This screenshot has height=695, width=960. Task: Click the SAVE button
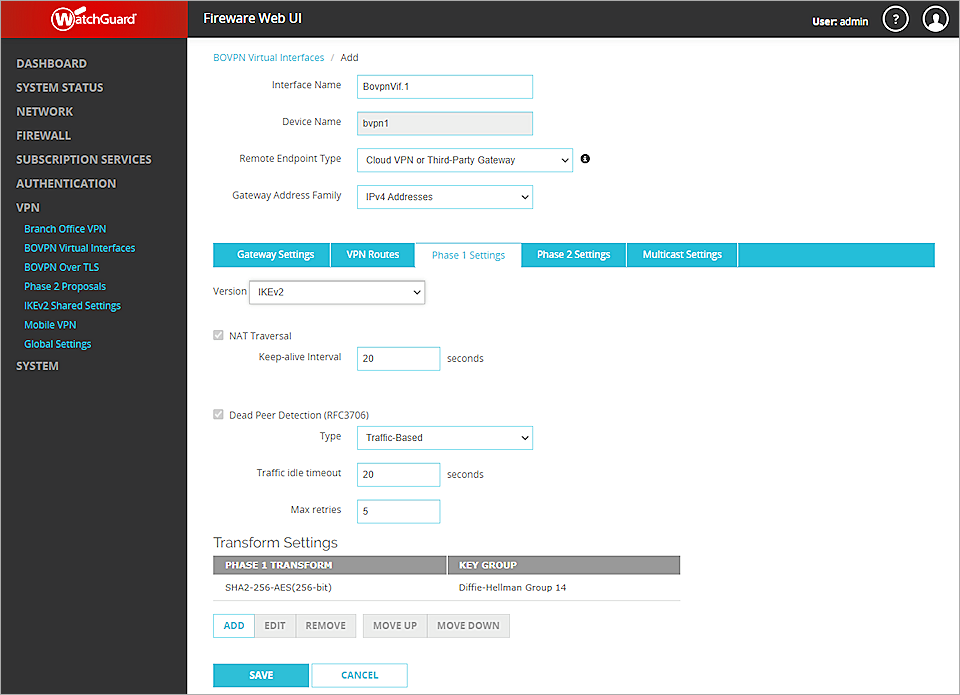click(260, 675)
